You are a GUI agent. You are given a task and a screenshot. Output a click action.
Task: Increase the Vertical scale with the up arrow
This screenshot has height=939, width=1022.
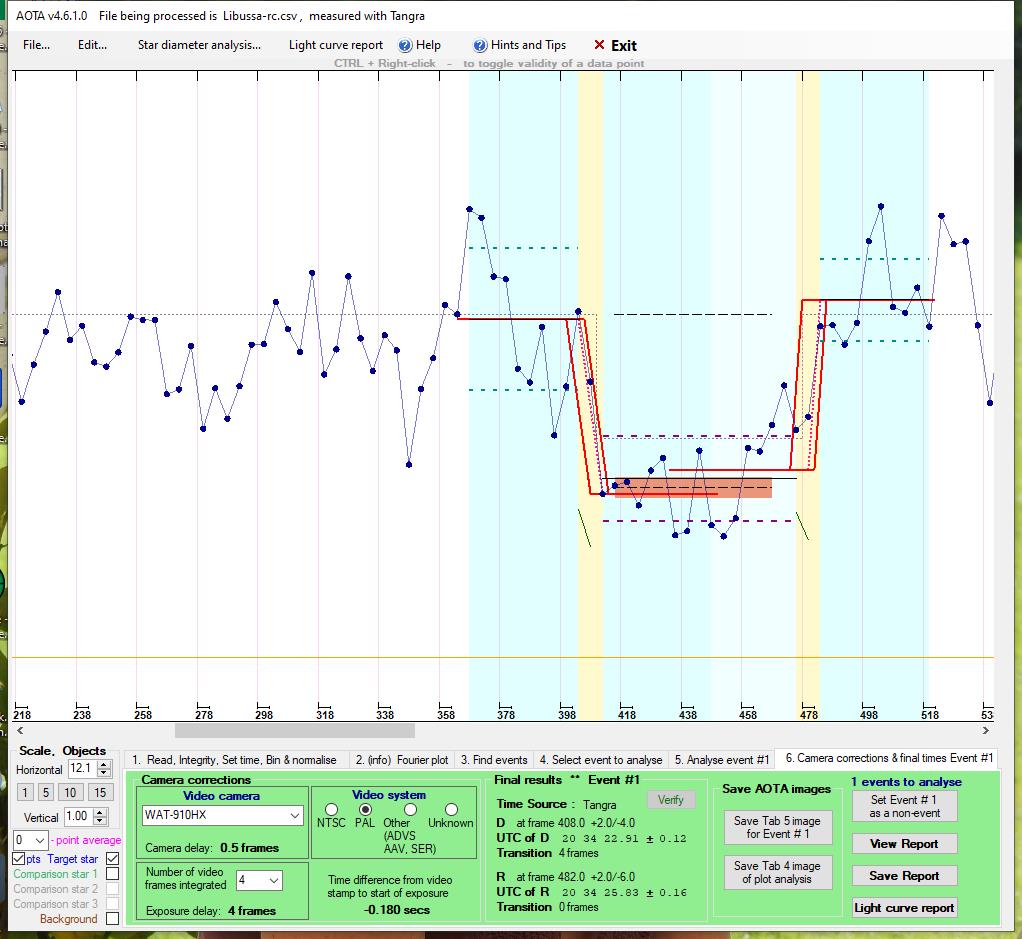click(100, 813)
